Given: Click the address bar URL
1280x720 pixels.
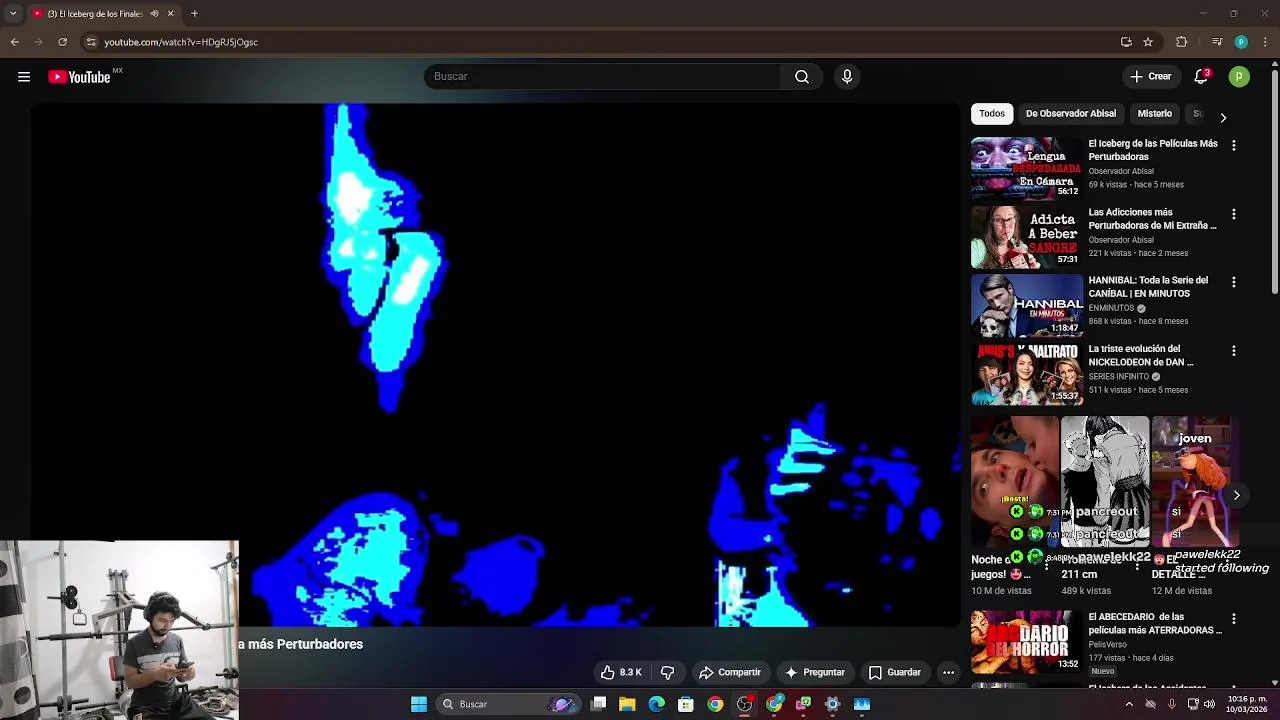Looking at the screenshot, I should coord(181,42).
